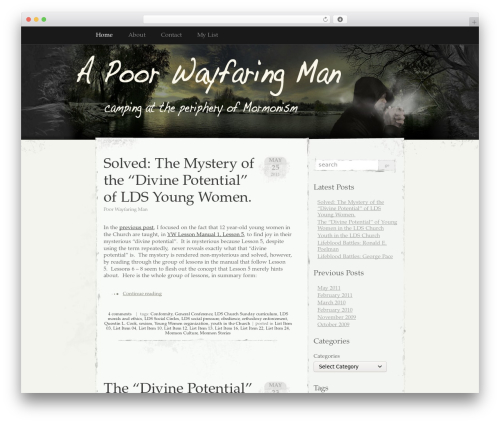Open Lifeblood Battles: George Pace

[355, 256]
